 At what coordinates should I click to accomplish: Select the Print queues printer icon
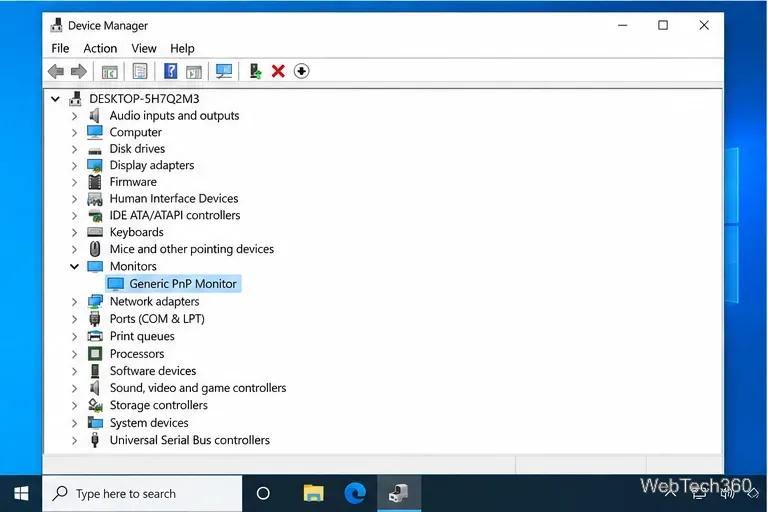tap(95, 336)
